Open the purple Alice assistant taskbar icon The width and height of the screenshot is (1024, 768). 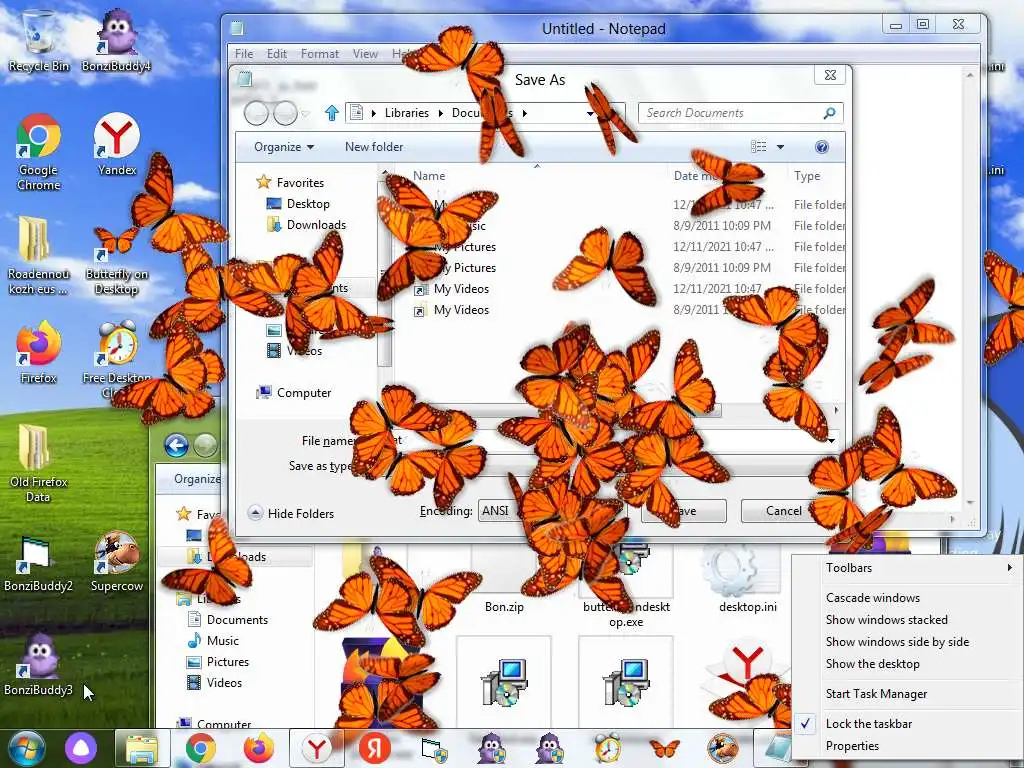[81, 748]
